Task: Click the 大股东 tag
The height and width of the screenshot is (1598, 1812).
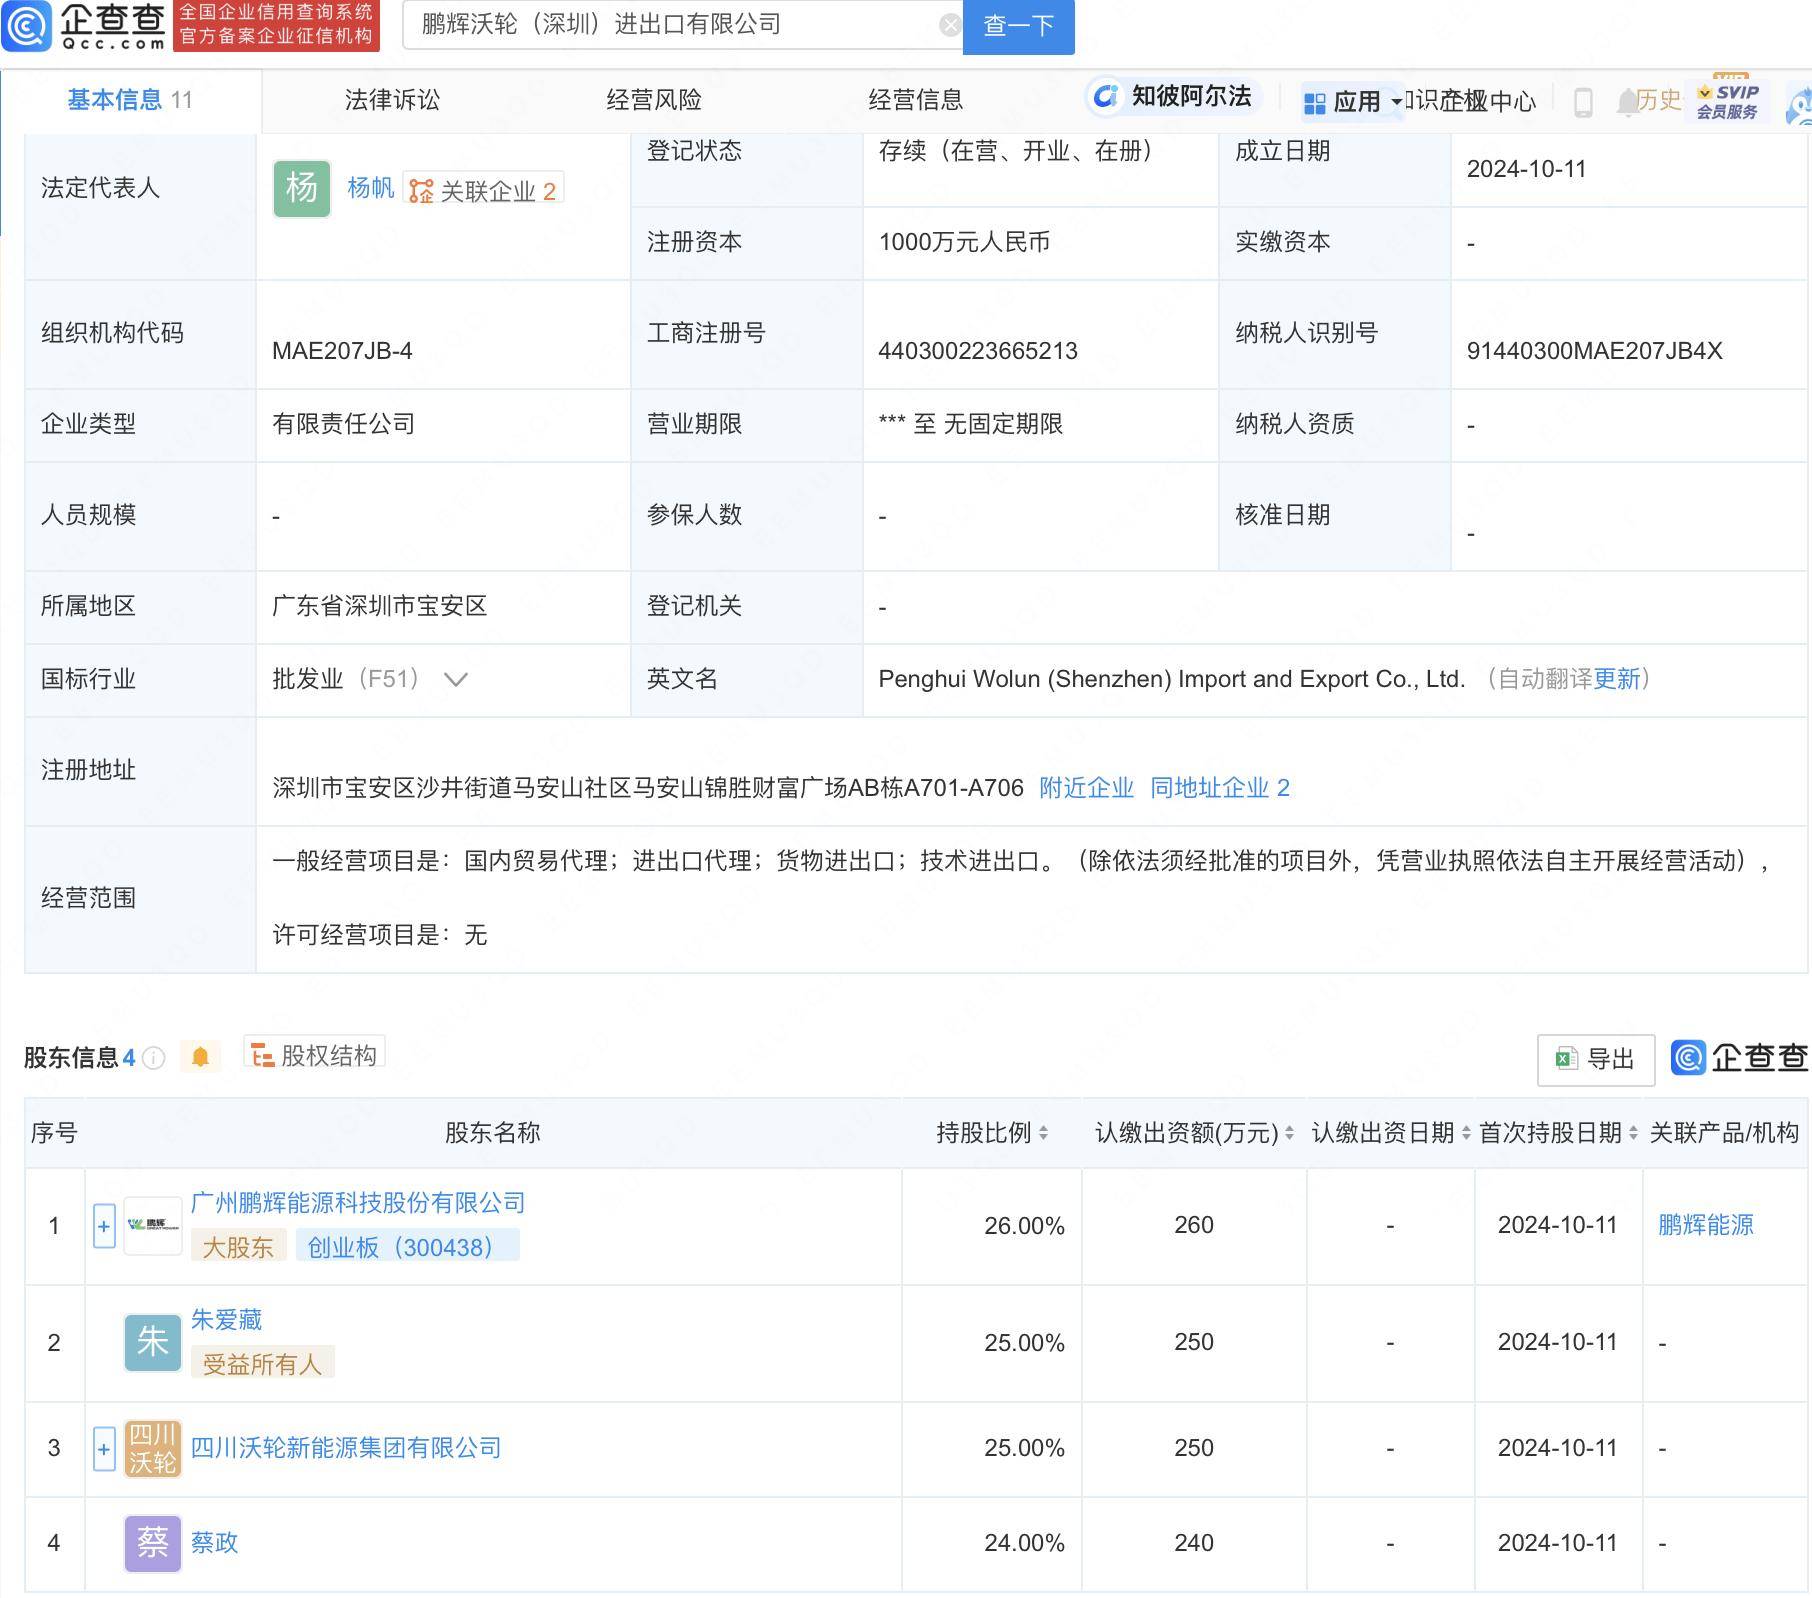Action: tap(238, 1247)
